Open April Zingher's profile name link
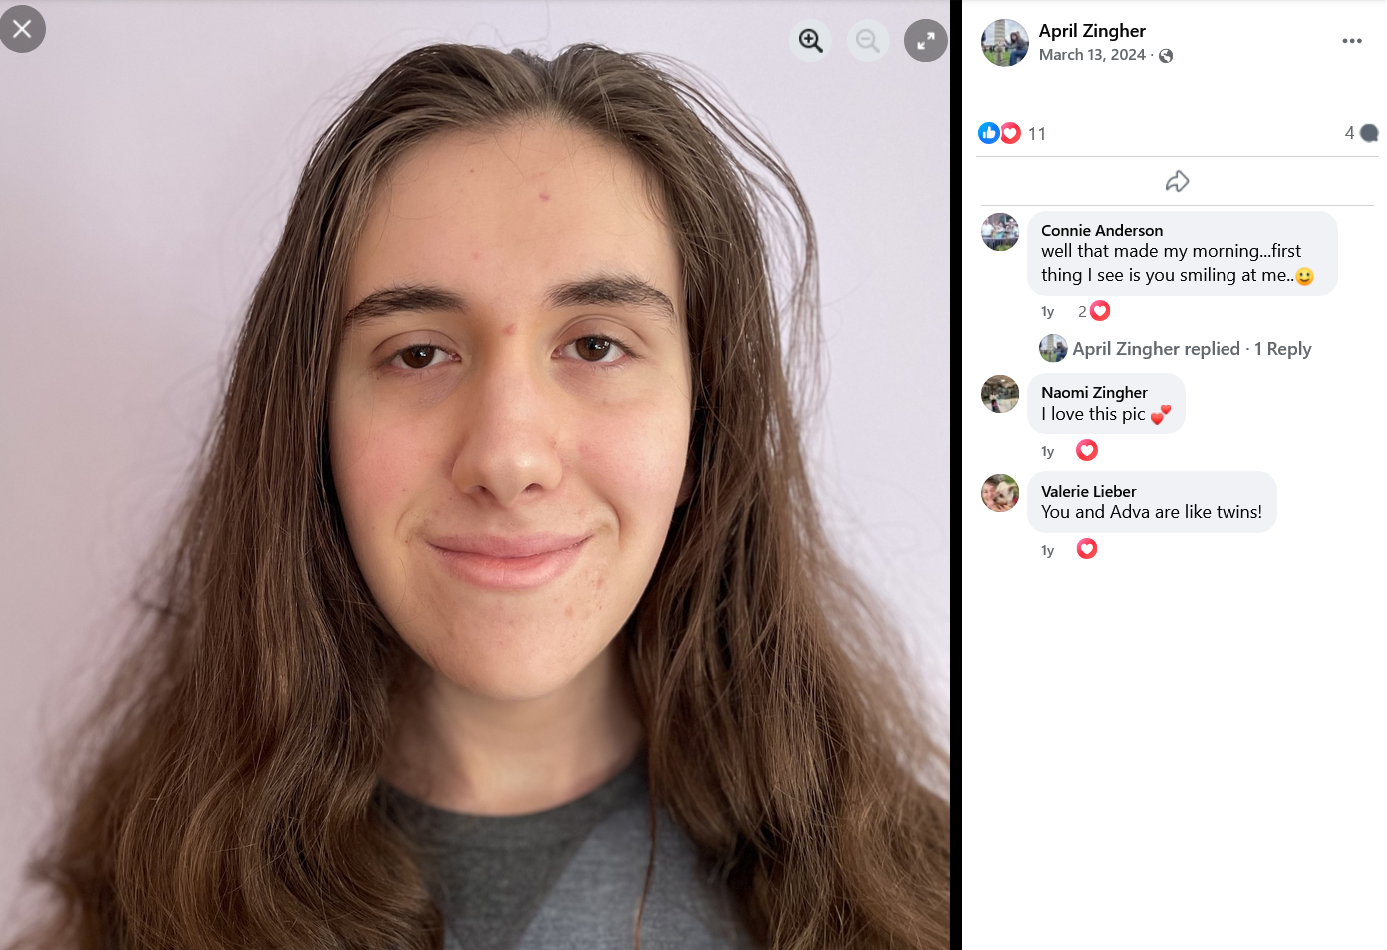Screen dimensions: 1387x950 [x=1092, y=31]
